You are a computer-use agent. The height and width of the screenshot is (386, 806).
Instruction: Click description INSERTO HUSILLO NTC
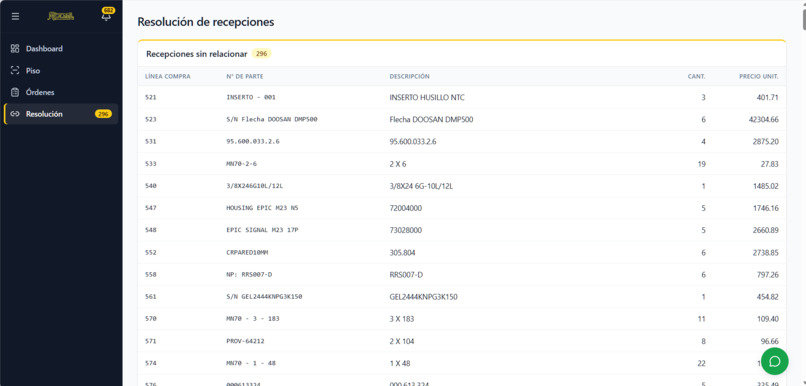click(427, 97)
